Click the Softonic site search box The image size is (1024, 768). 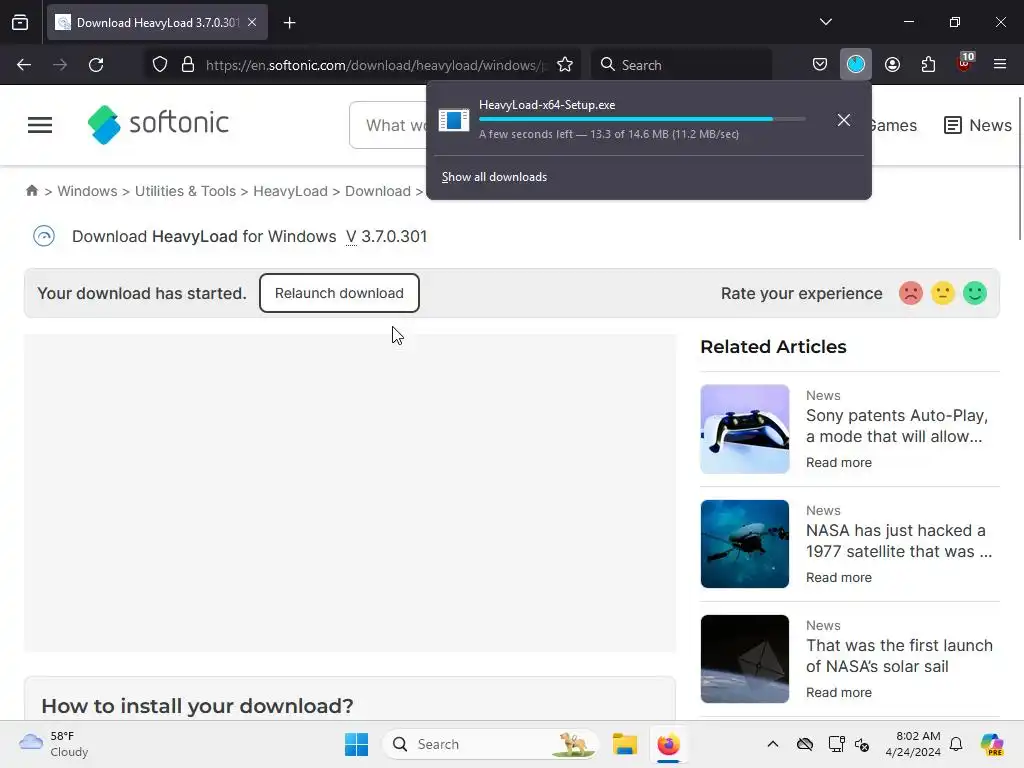389,125
